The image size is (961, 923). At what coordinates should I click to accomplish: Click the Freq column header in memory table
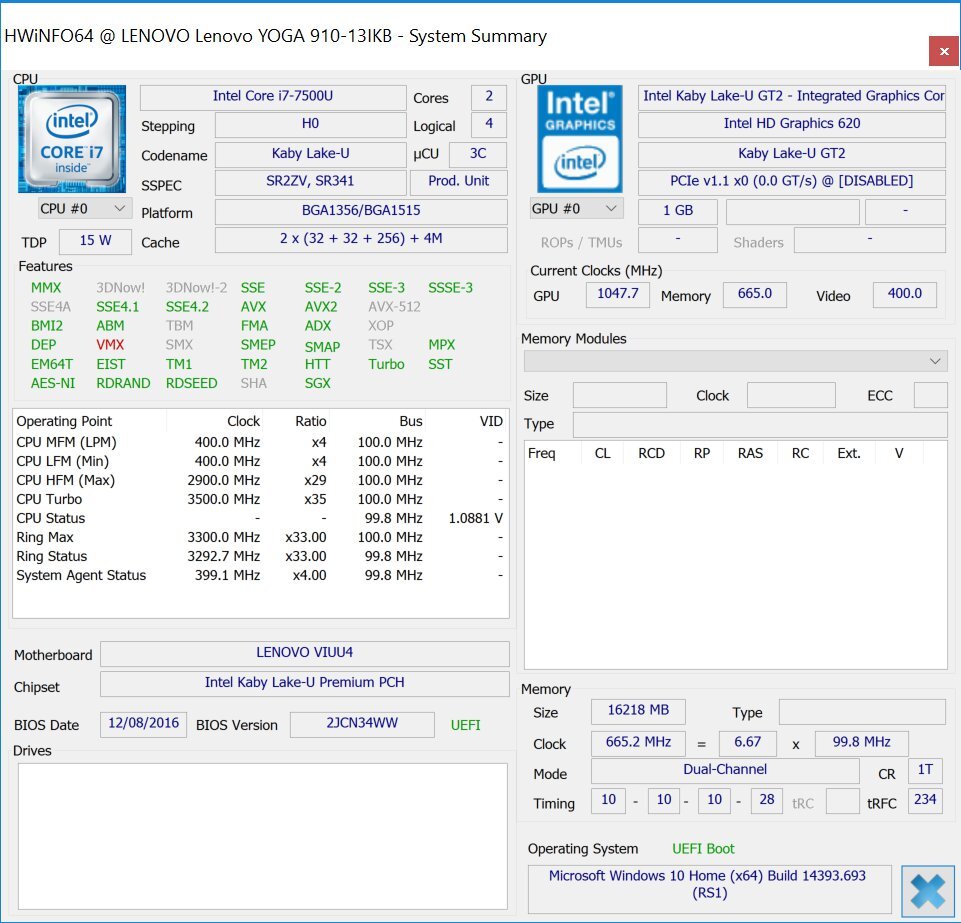point(542,453)
